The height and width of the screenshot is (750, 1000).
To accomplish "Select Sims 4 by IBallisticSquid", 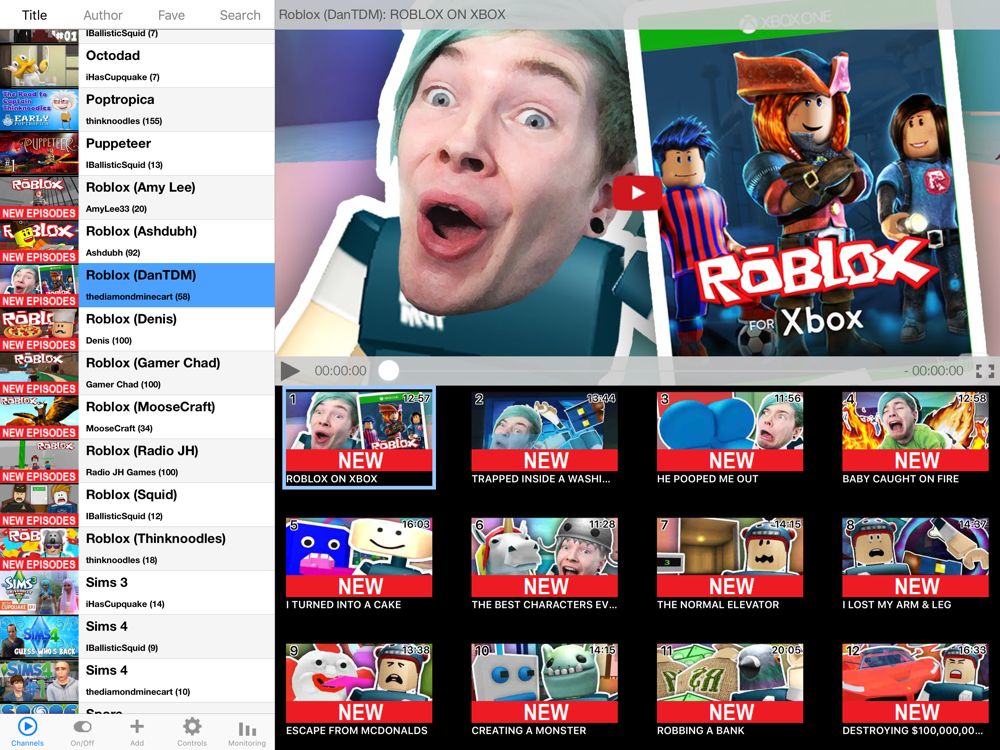I will (137, 637).
